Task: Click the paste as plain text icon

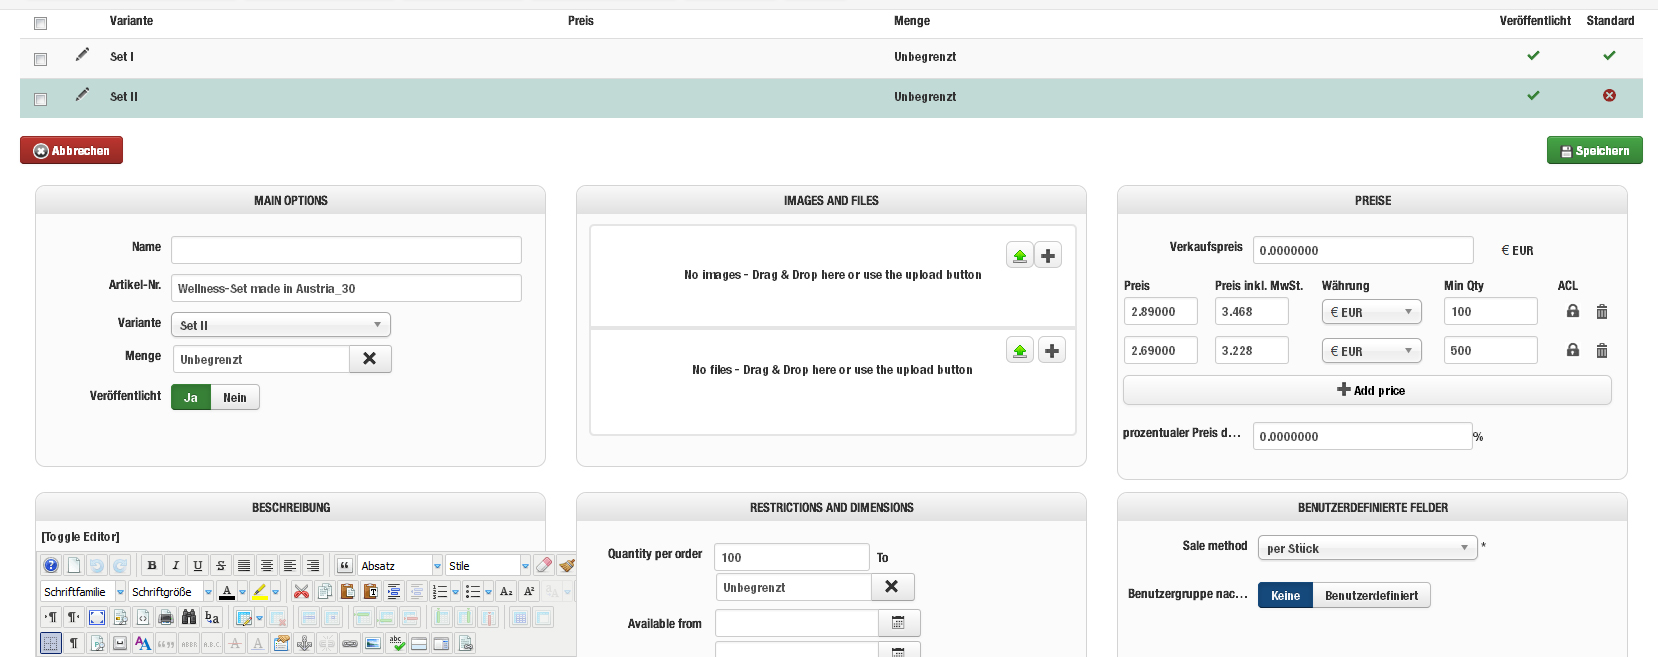Action: pos(371,591)
